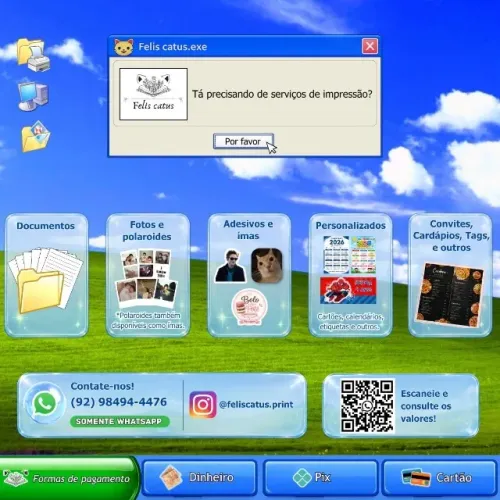500x500 pixels.
Task: Select the Cartão taskbar item
Action: 439,478
